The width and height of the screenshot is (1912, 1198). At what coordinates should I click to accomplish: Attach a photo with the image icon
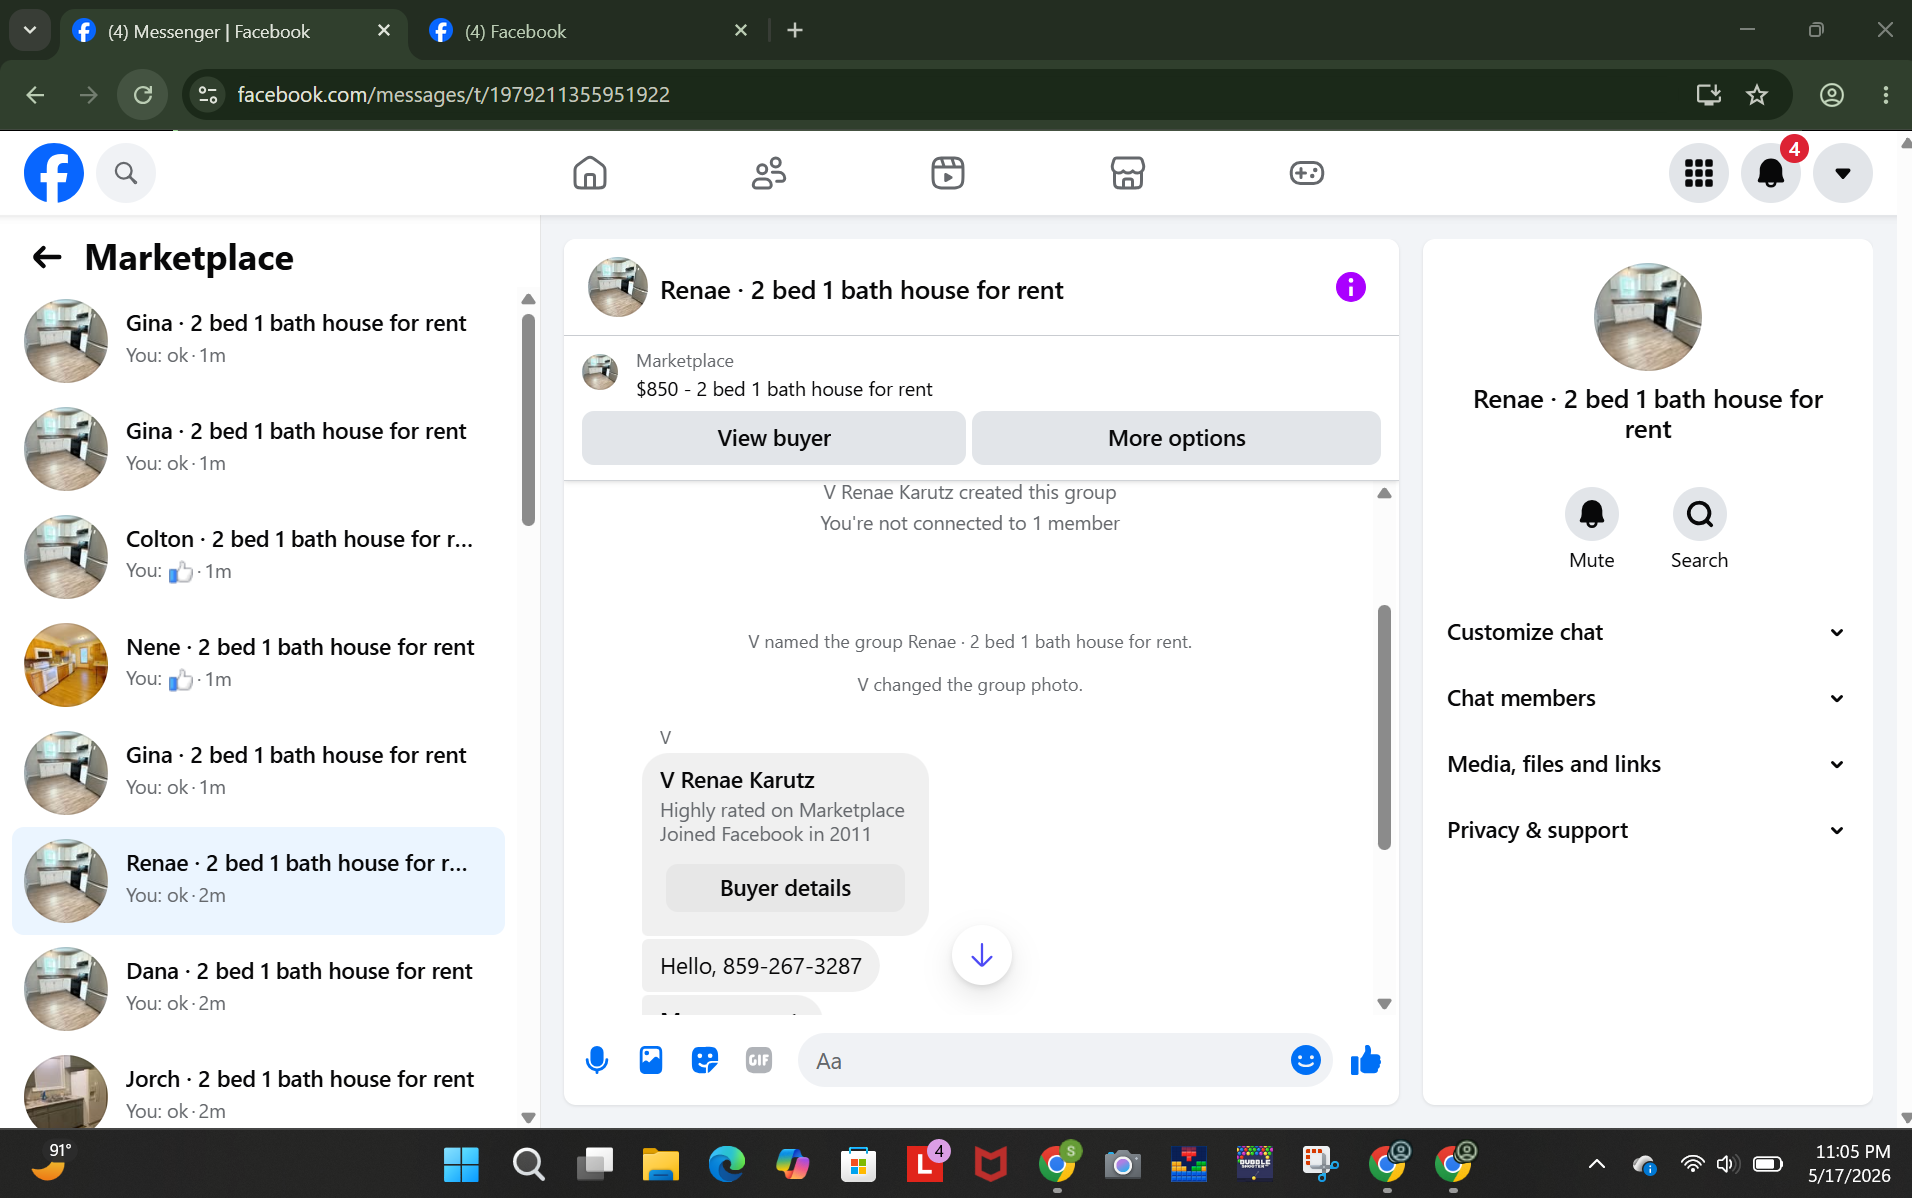651,1060
